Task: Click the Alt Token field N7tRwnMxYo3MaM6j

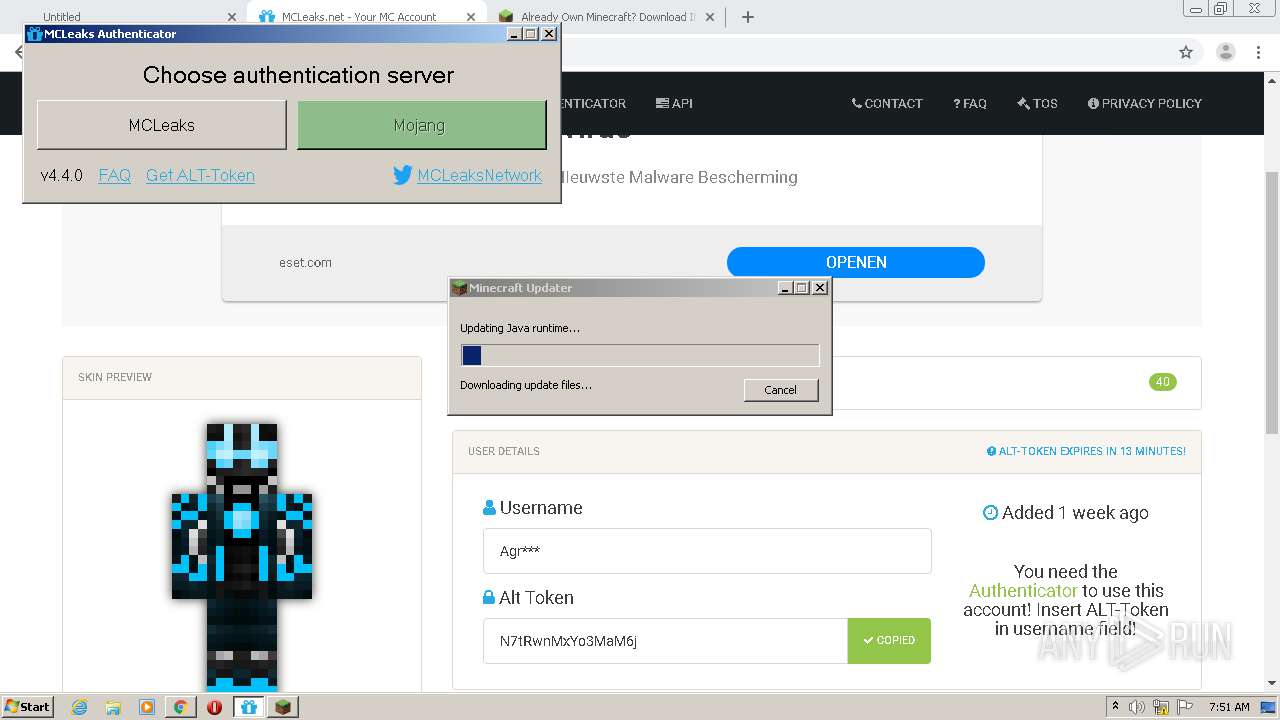Action: pos(665,641)
